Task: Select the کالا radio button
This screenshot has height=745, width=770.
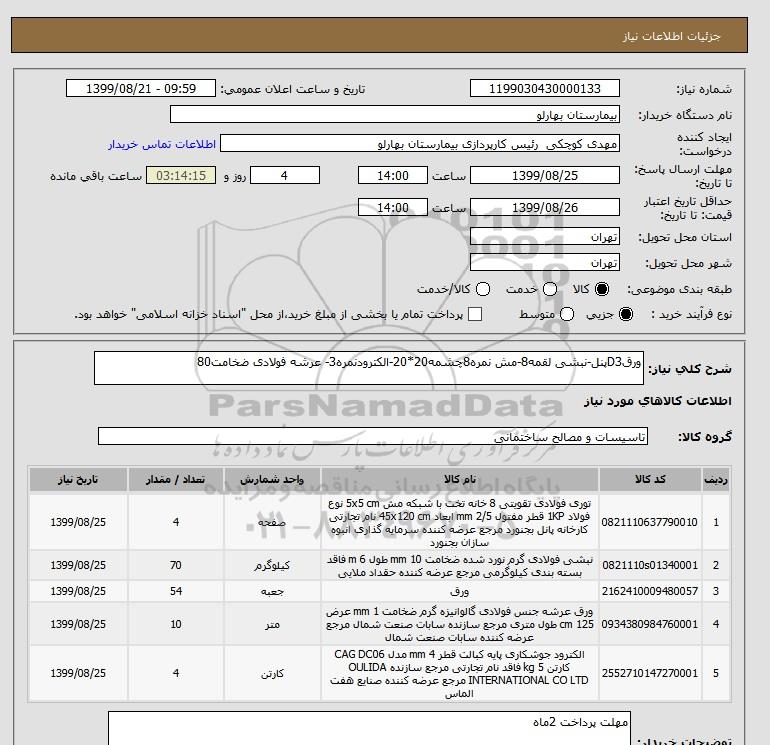Action: point(602,289)
